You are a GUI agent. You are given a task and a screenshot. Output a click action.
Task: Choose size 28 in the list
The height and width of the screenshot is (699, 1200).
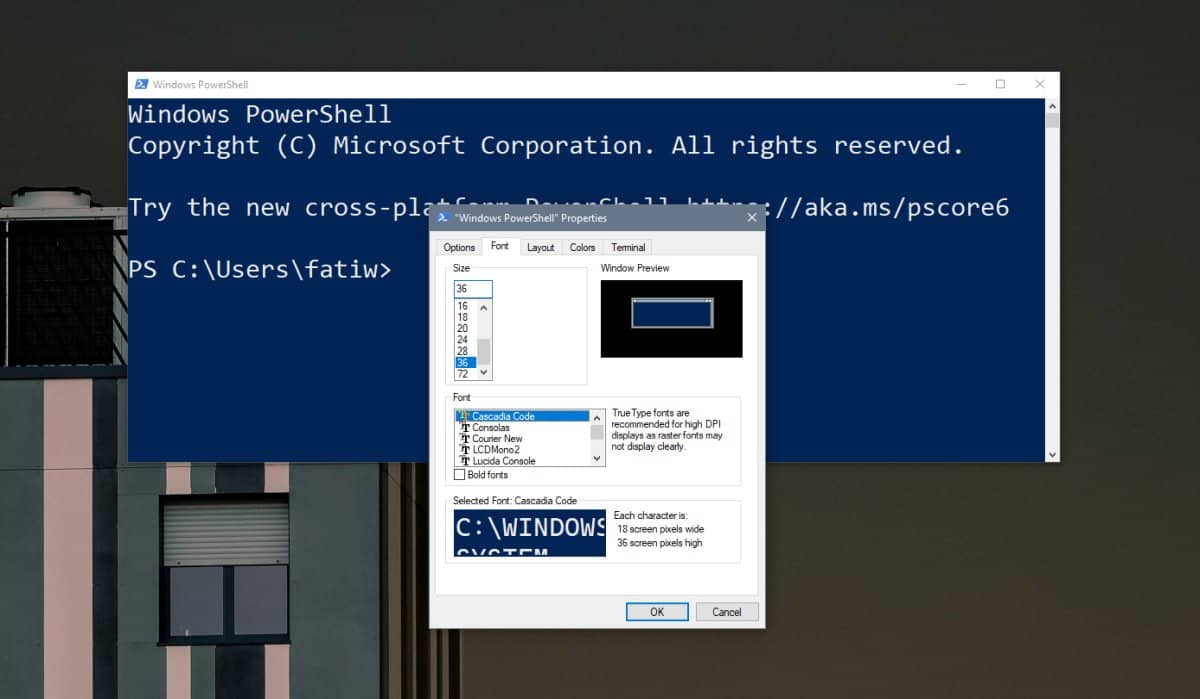pyautogui.click(x=463, y=352)
